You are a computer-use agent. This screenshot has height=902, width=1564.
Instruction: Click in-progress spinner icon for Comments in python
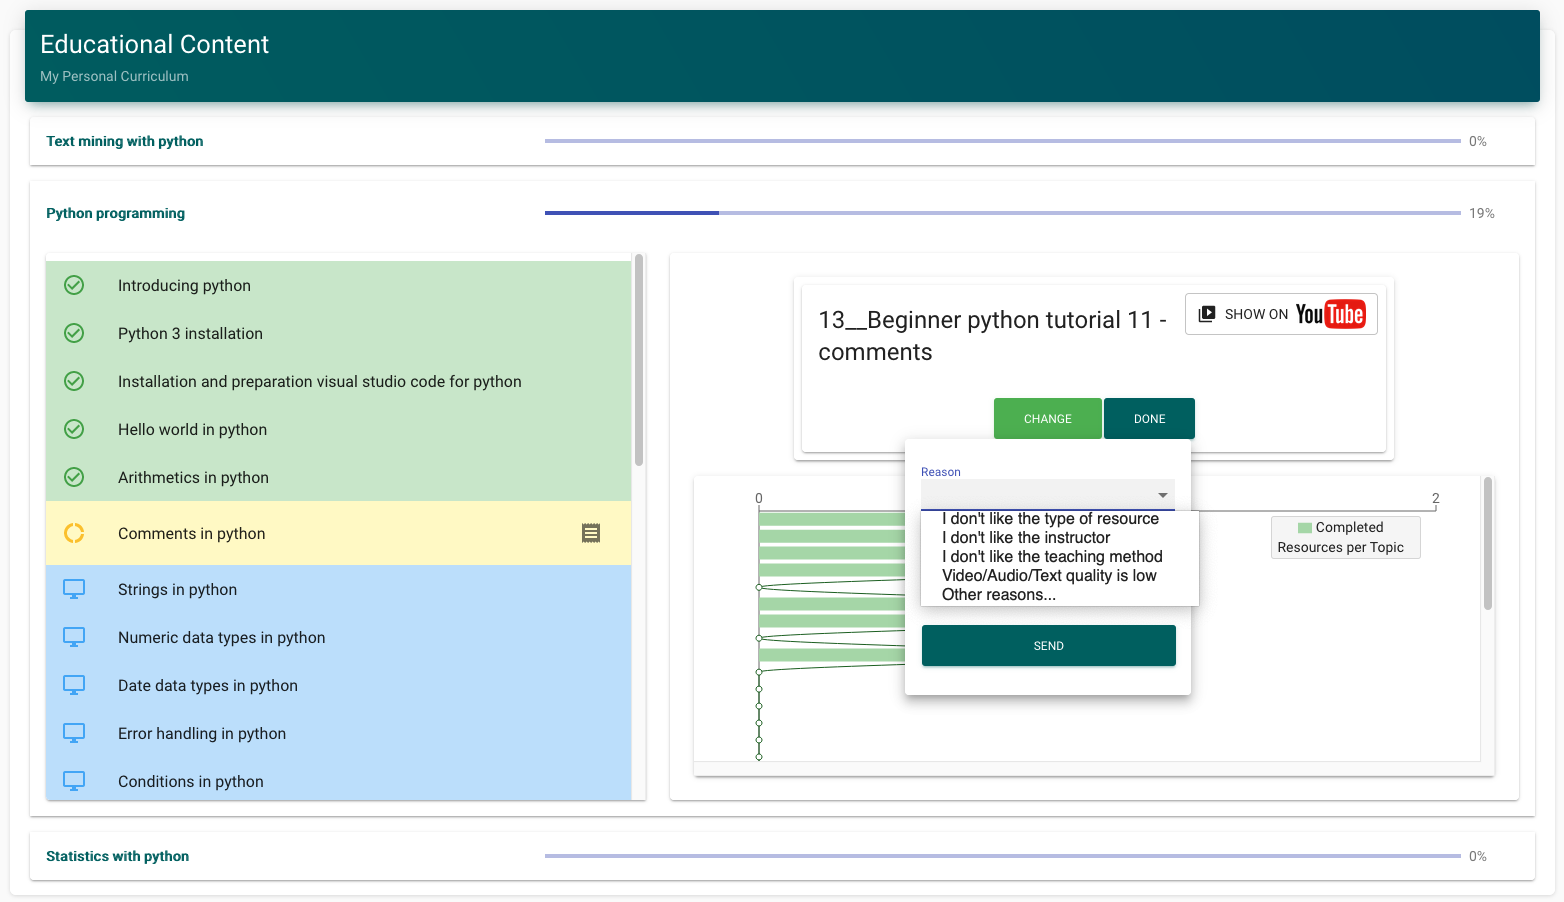coord(74,533)
